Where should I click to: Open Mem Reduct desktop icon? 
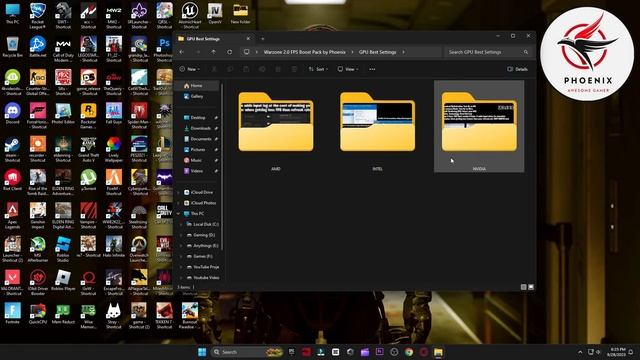(63, 313)
